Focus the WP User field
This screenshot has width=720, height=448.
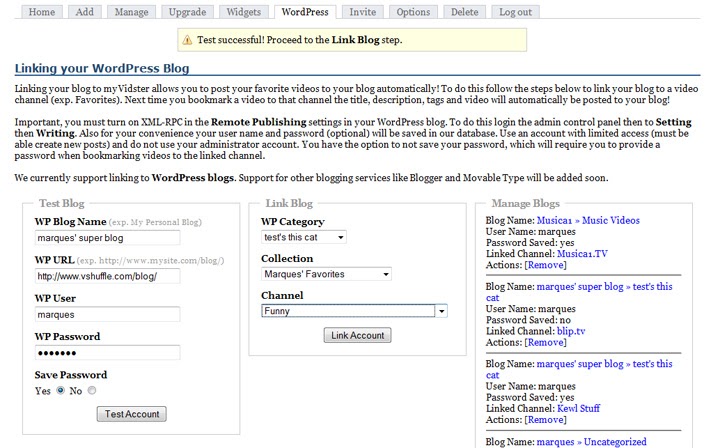click(107, 314)
